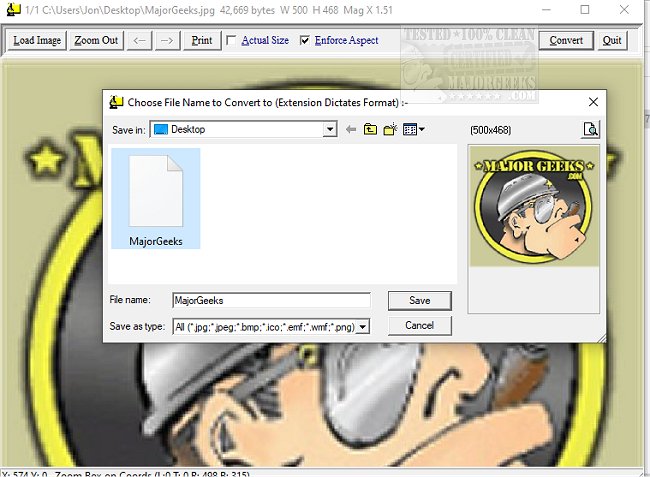Click the Zoom Out button
Screen dimensions: 650x477
(96, 41)
